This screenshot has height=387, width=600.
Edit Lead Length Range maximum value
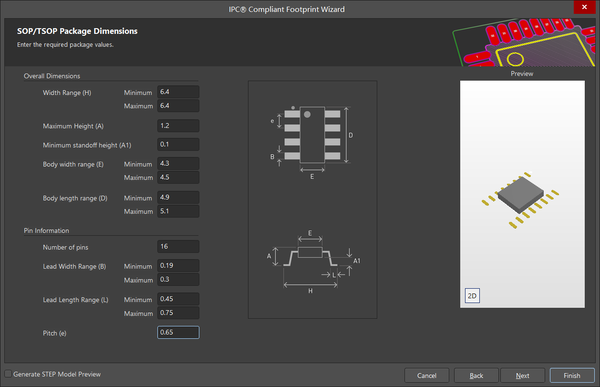[x=178, y=313]
